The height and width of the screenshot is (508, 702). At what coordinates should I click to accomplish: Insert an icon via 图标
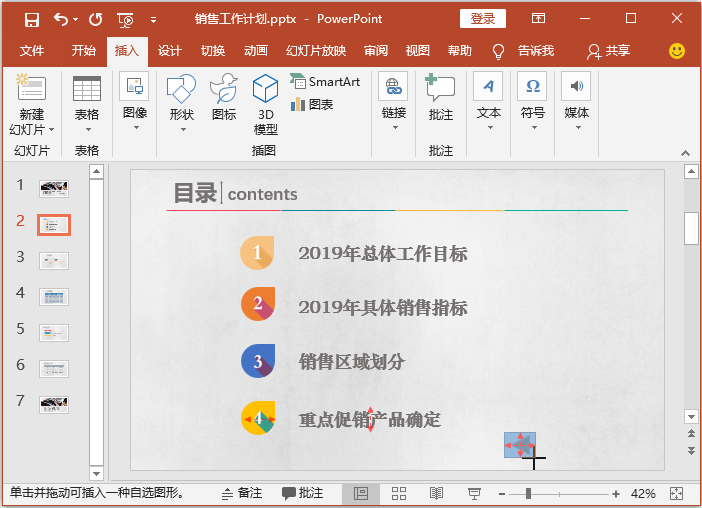(224, 98)
